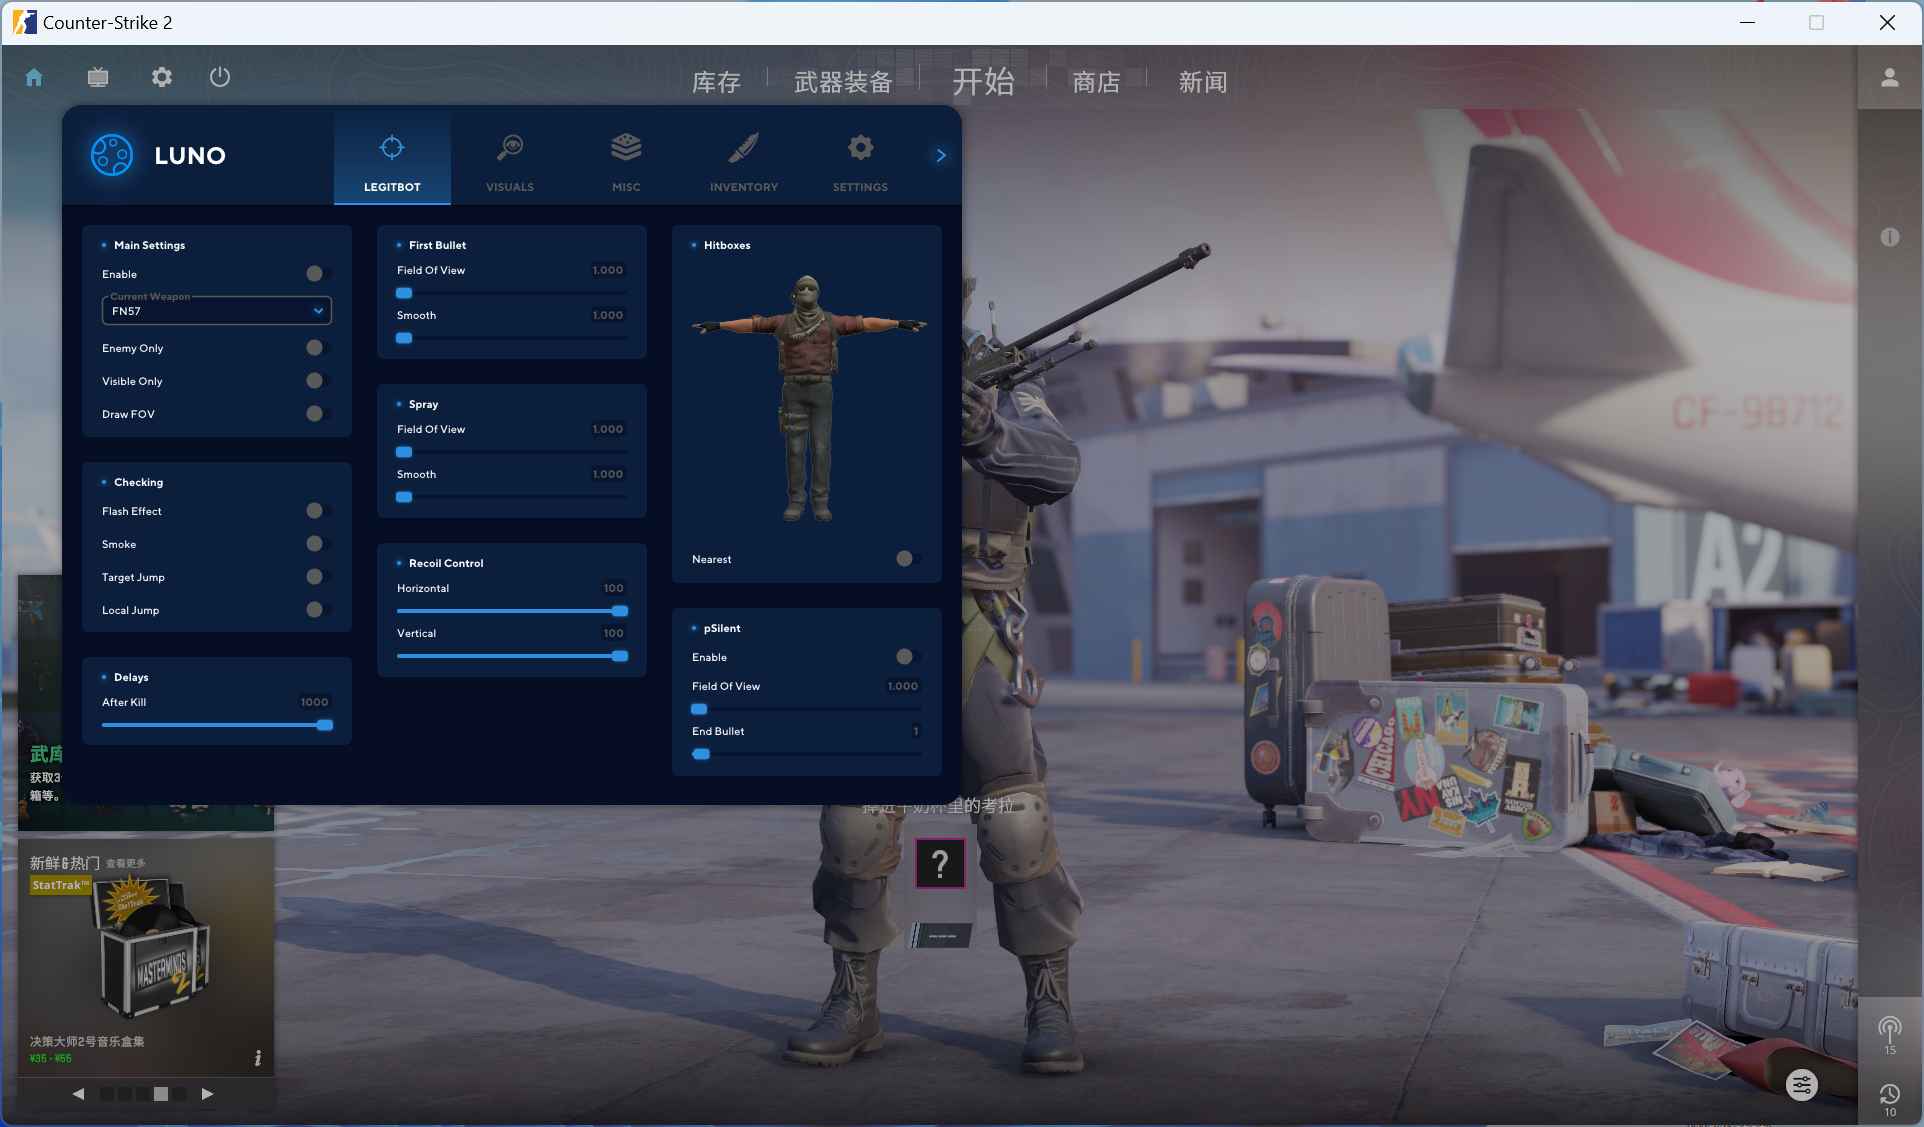Toggle Enable under Main Settings
This screenshot has height=1127, width=1924.
(x=314, y=274)
